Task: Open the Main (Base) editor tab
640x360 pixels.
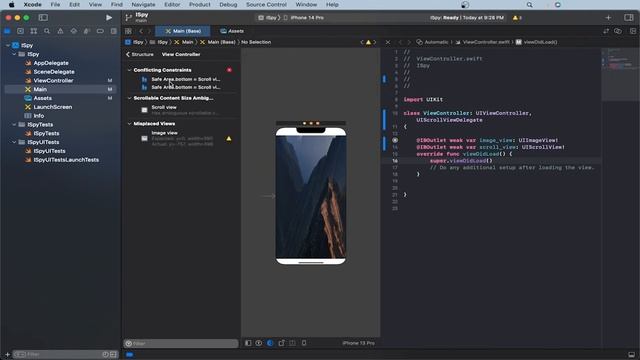Action: coord(183,31)
